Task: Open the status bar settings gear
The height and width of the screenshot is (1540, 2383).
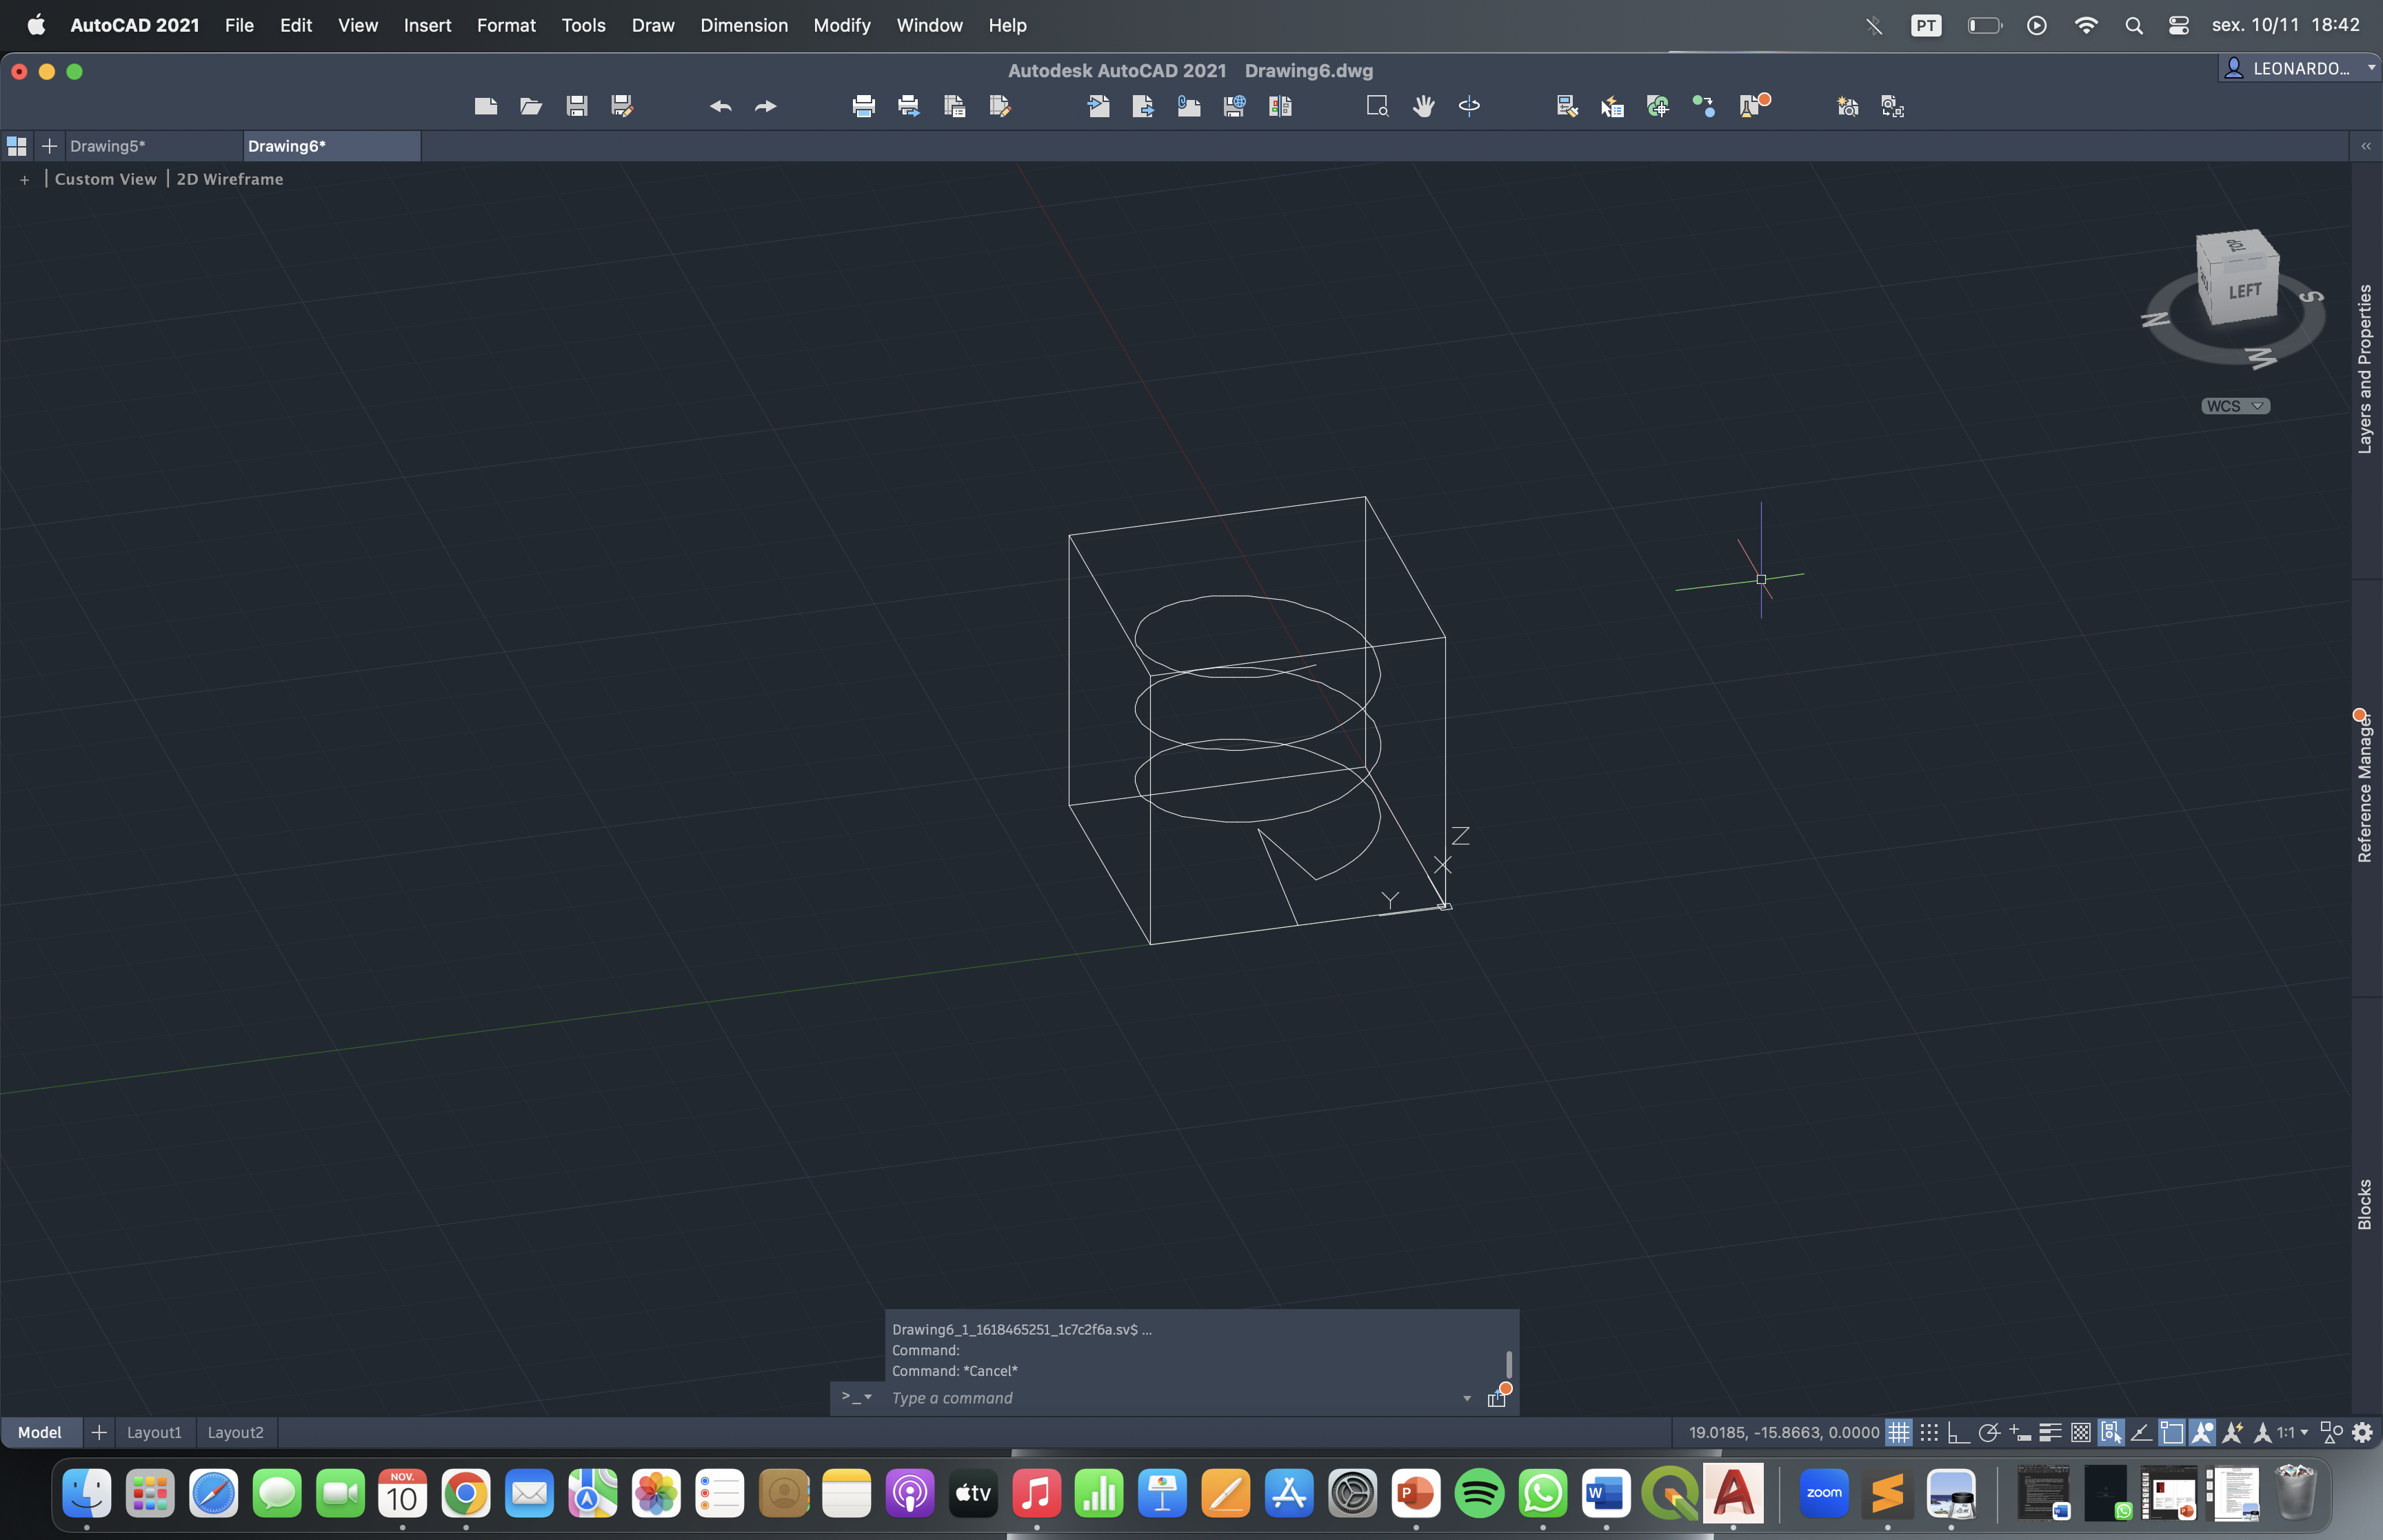Action: click(2362, 1432)
